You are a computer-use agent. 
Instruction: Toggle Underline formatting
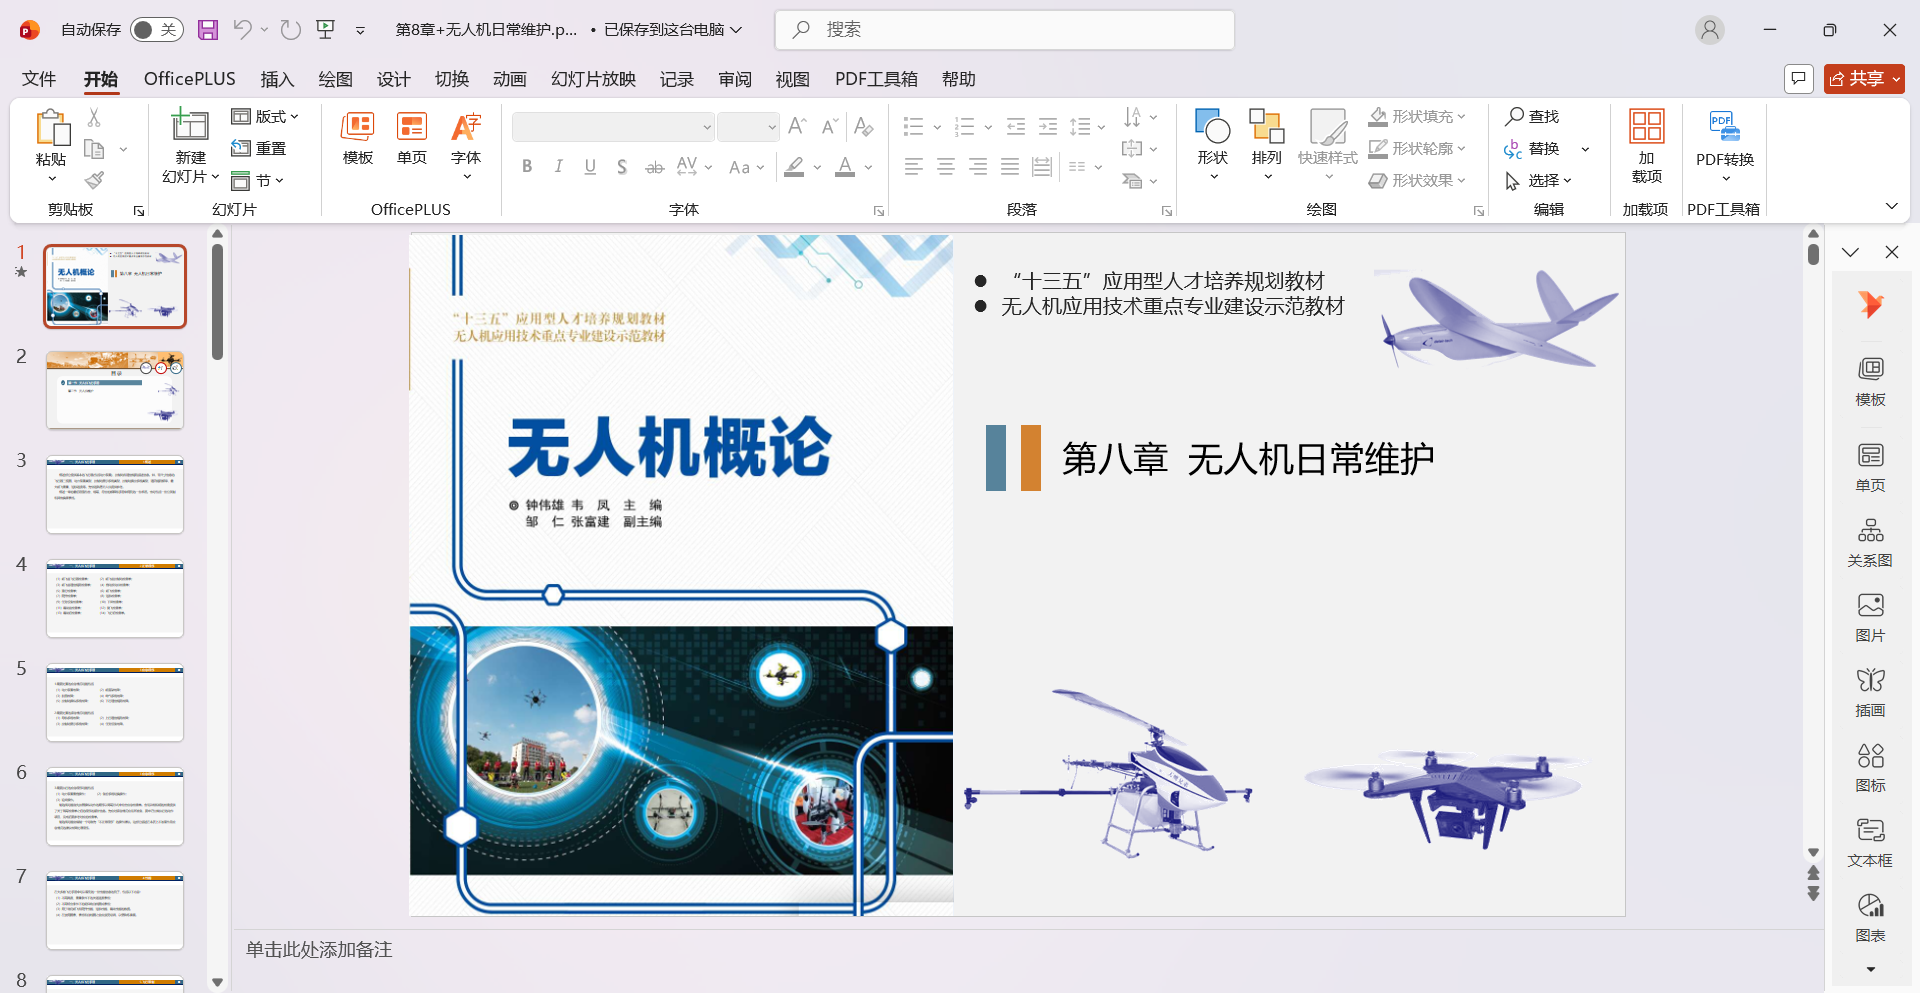[590, 167]
